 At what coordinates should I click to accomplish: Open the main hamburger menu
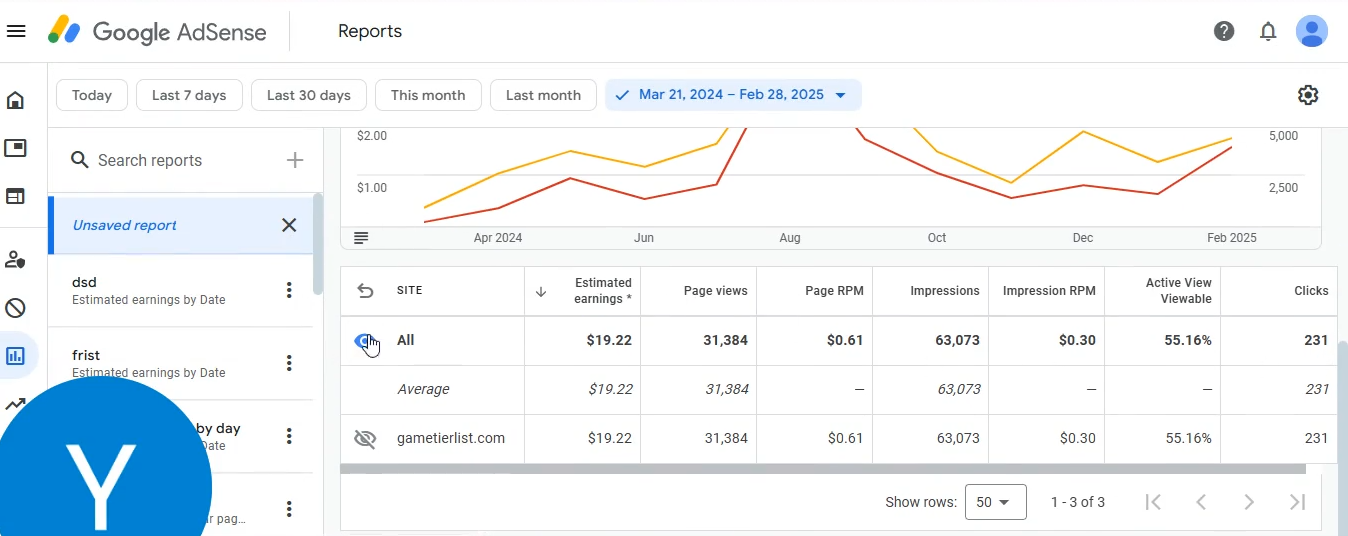click(16, 31)
